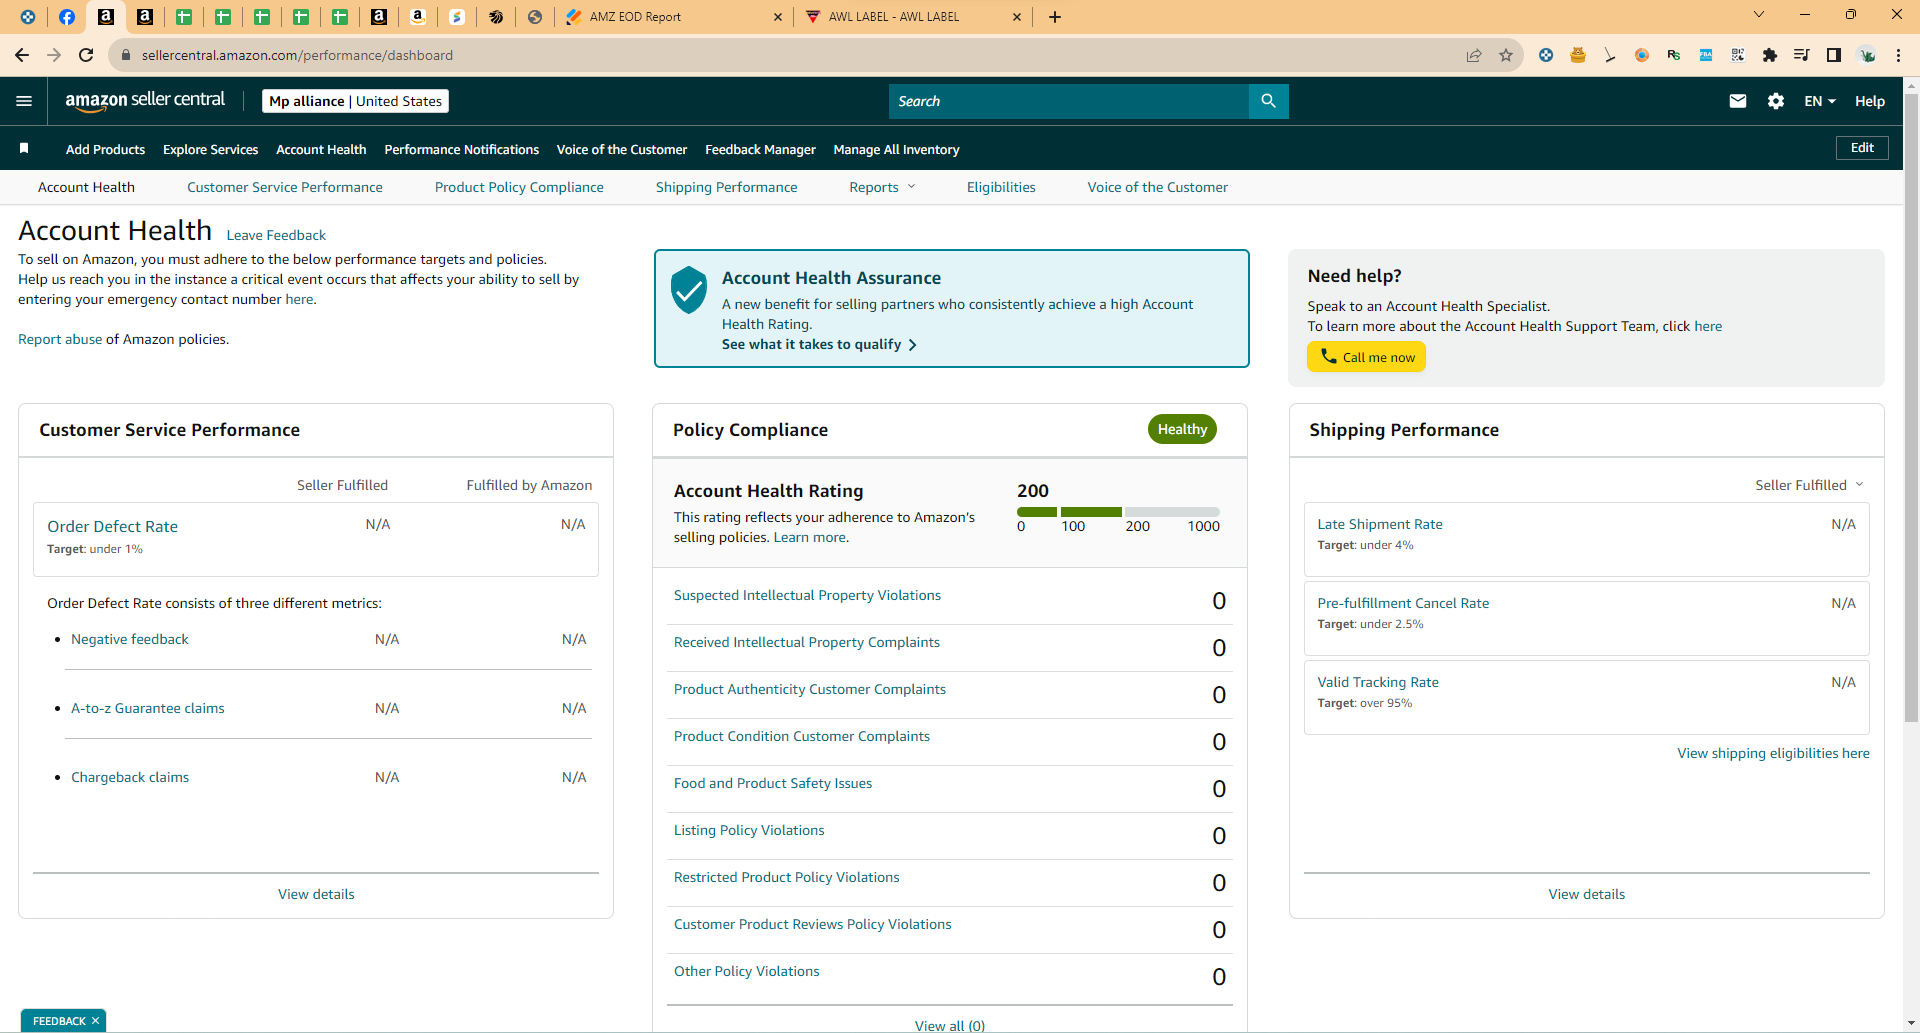
Task: Open the settings gear icon
Action: point(1776,101)
